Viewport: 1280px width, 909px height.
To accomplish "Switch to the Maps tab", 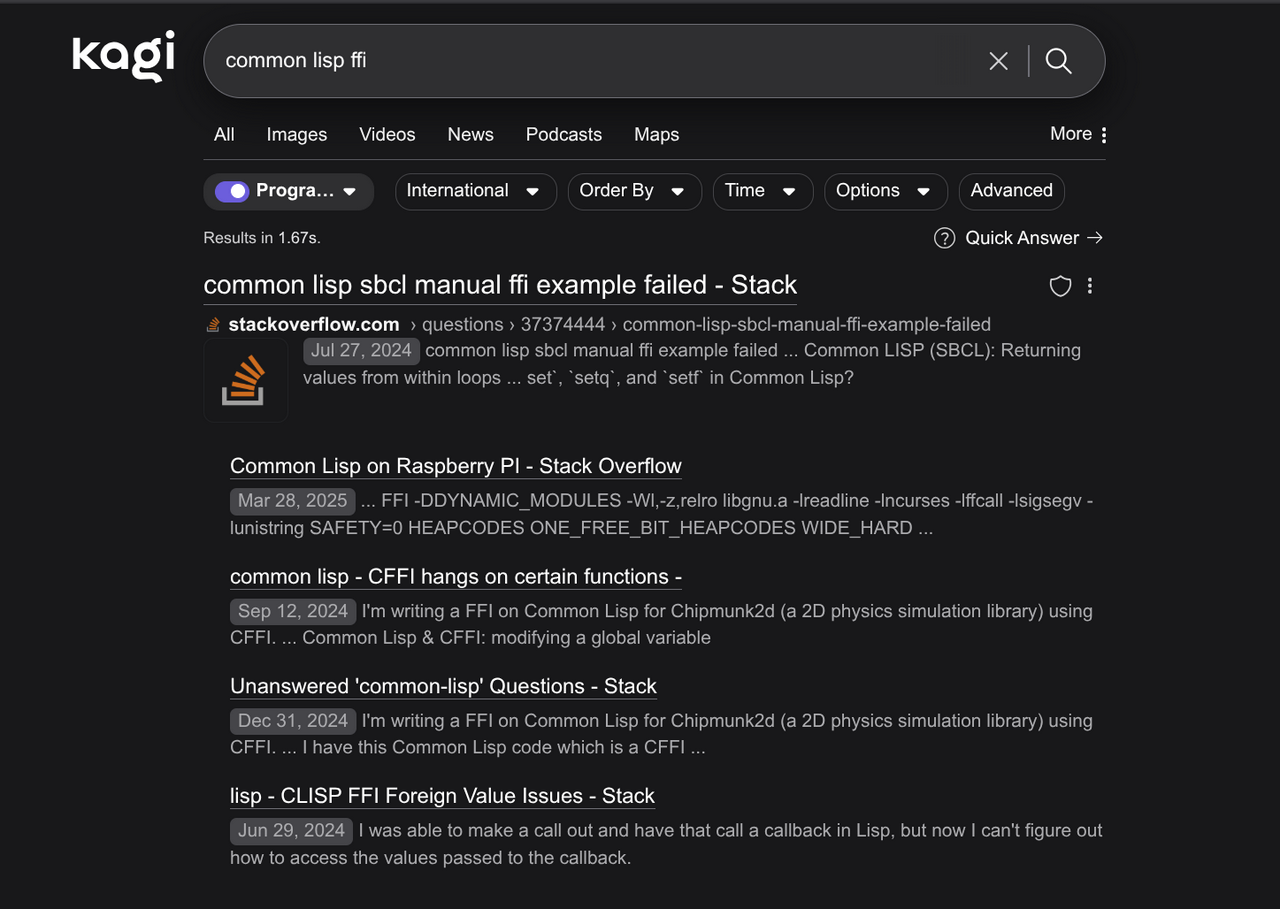I will tap(657, 135).
